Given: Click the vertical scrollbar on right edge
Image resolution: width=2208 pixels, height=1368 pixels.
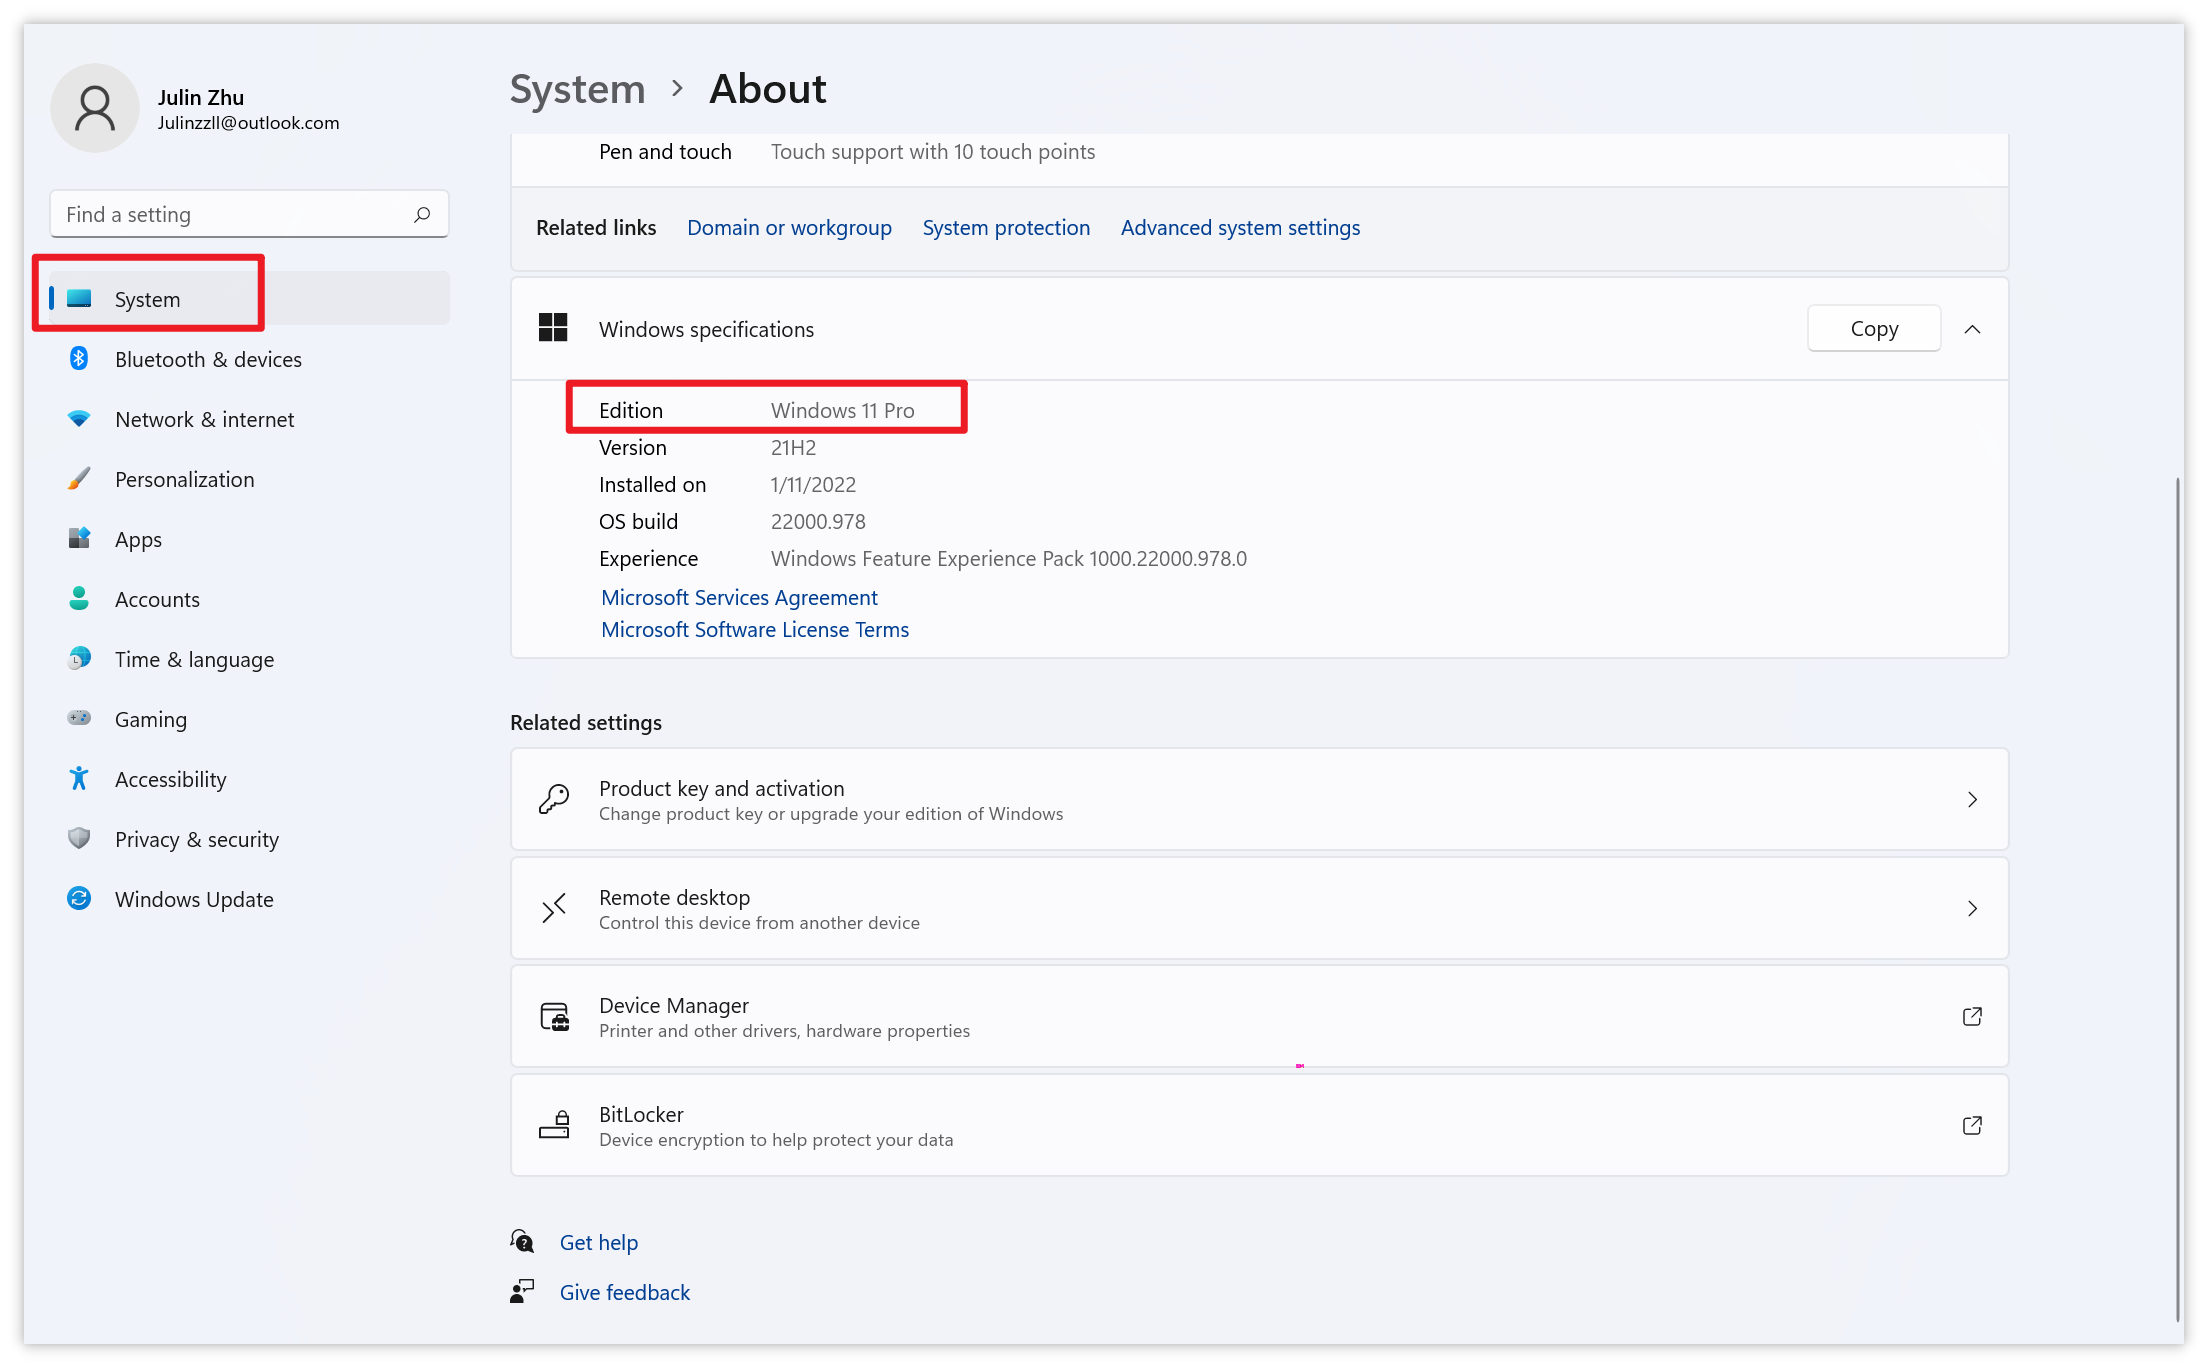Looking at the screenshot, I should [2178, 898].
